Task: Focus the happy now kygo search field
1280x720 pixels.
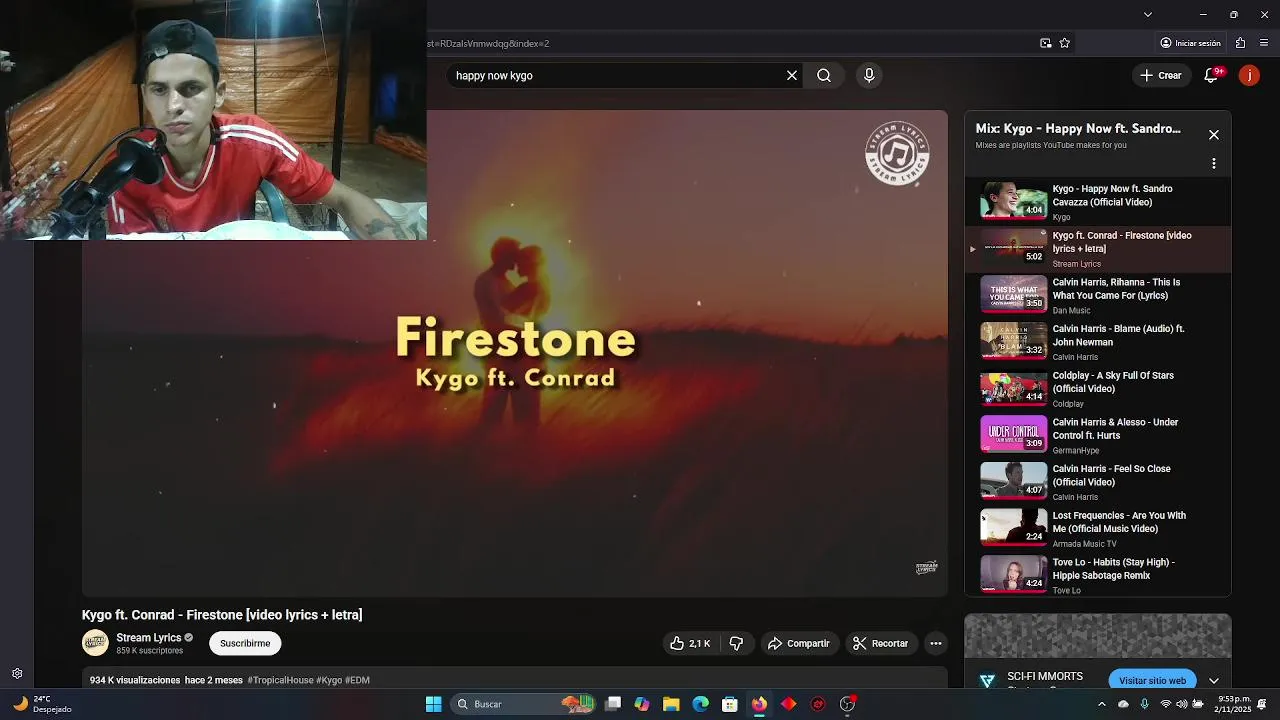Action: point(615,75)
